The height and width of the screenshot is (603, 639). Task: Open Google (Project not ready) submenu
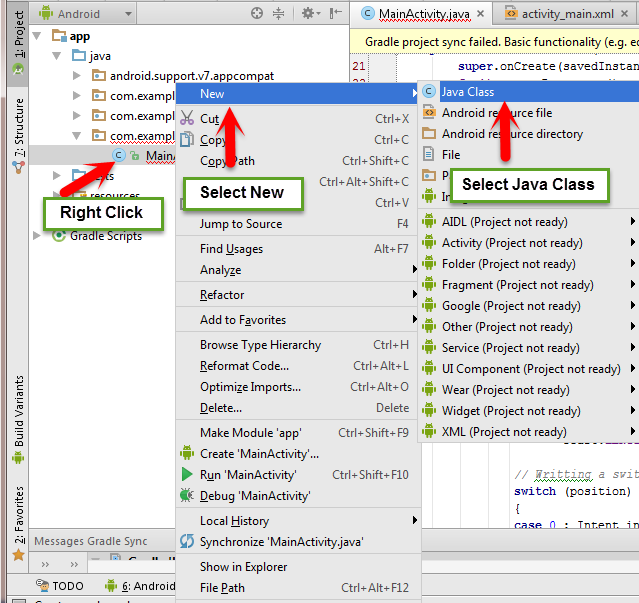click(x=528, y=306)
